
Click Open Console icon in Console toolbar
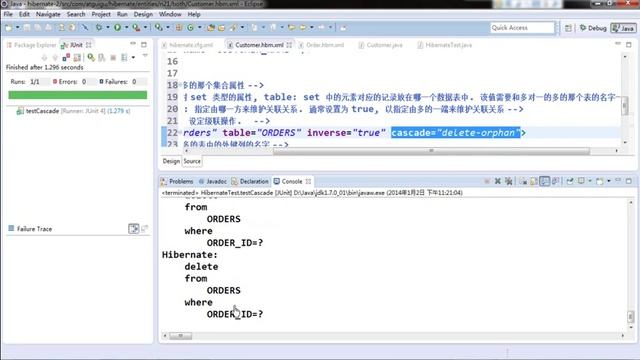pos(600,181)
